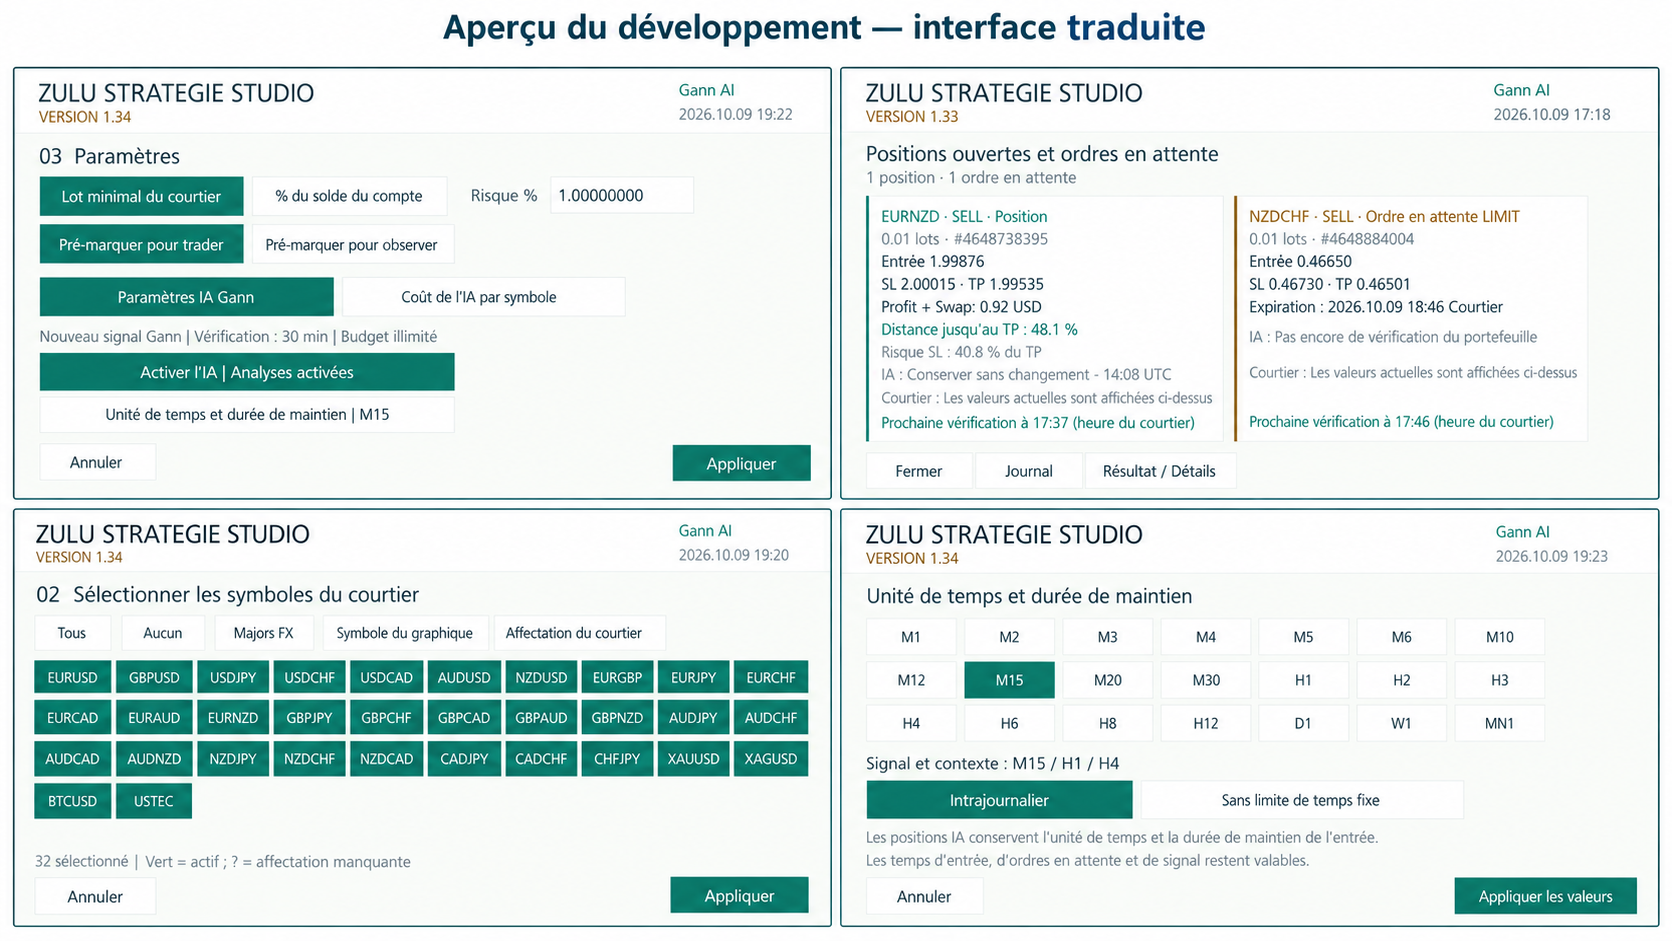
Task: Click the Aucun symbol filter
Action: (163, 633)
